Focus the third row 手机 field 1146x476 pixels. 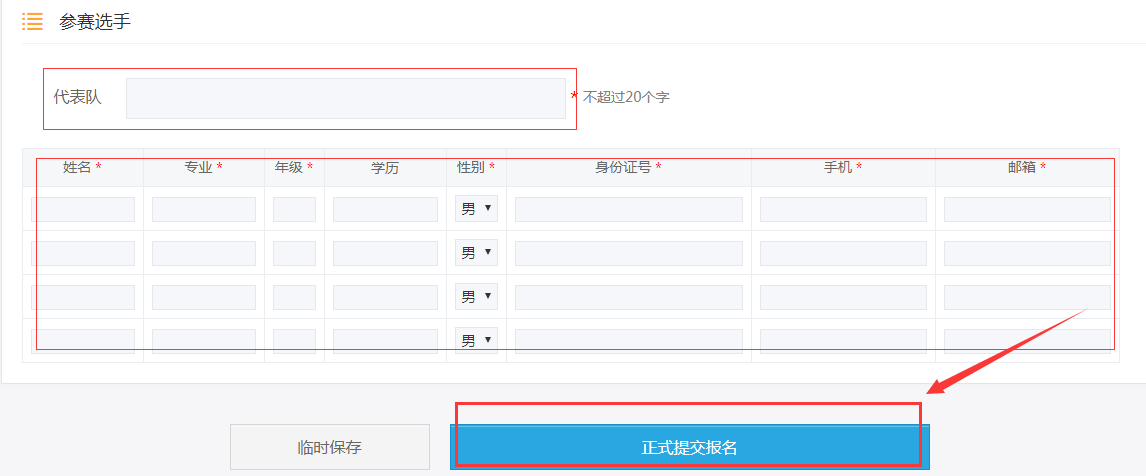tap(843, 297)
